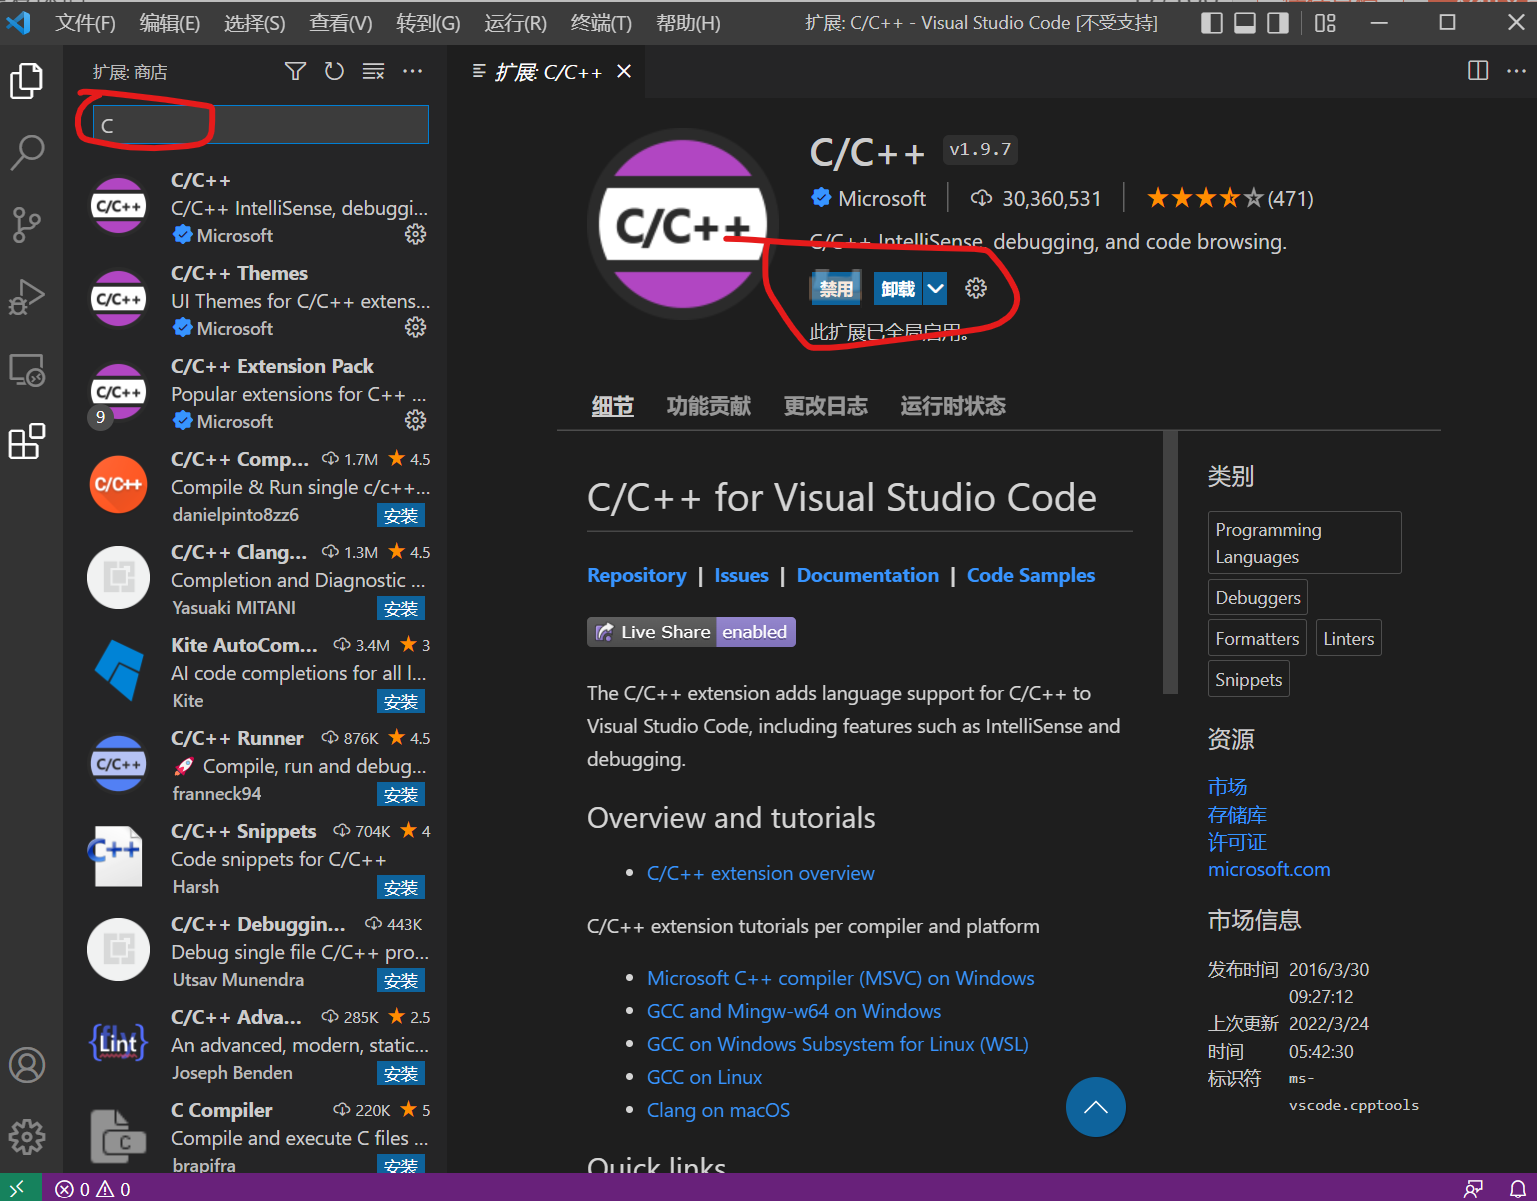Close the 扩展: C/C++ editor tab

pos(624,71)
